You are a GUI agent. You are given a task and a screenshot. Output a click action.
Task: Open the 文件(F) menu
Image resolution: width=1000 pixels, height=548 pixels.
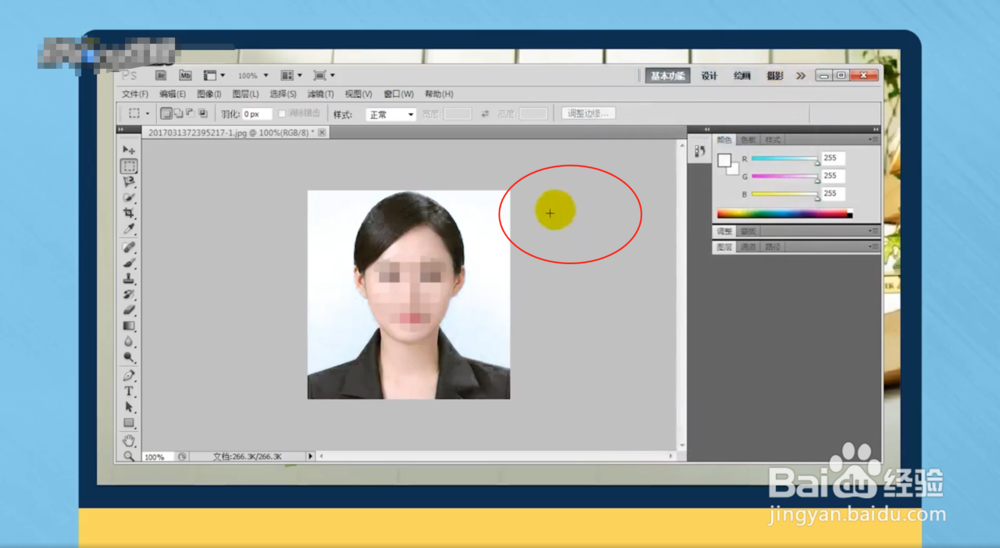click(x=135, y=94)
